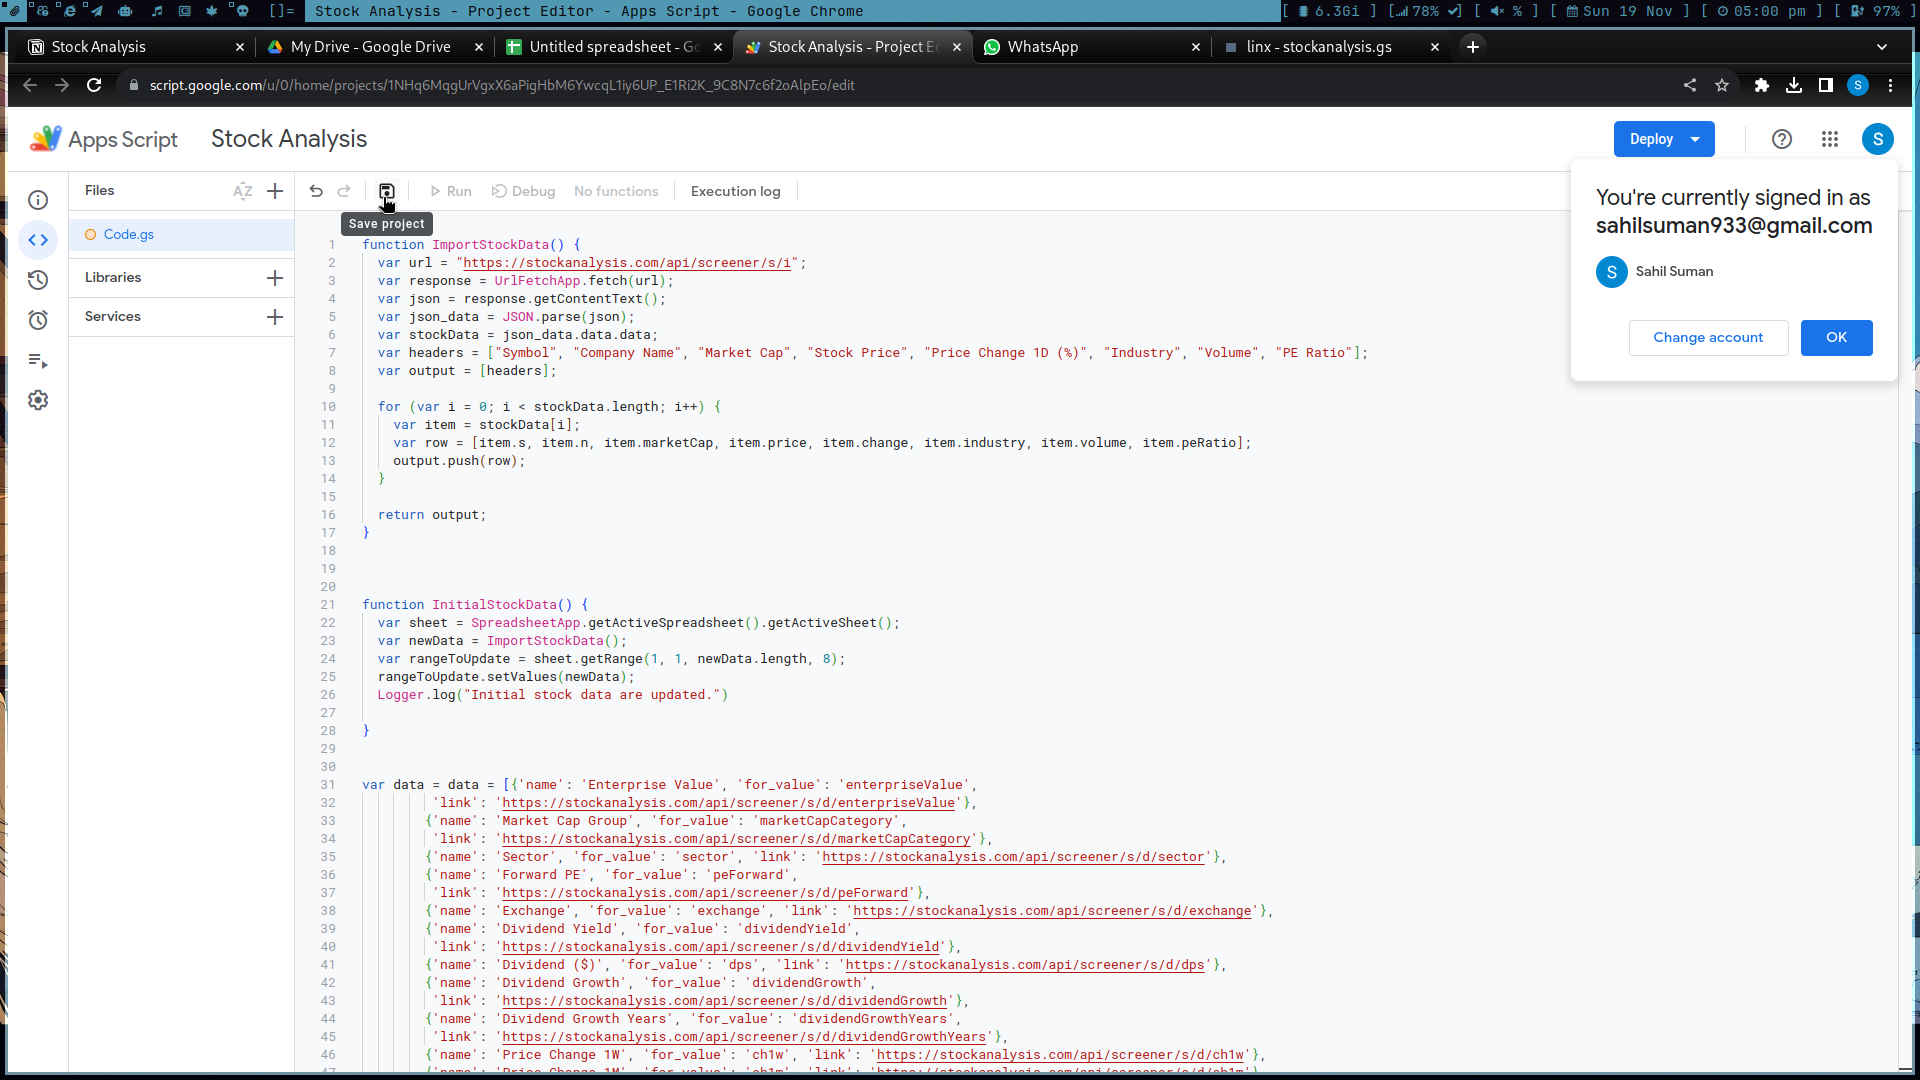Click the volume mute indicator in top bar

click(1506, 11)
